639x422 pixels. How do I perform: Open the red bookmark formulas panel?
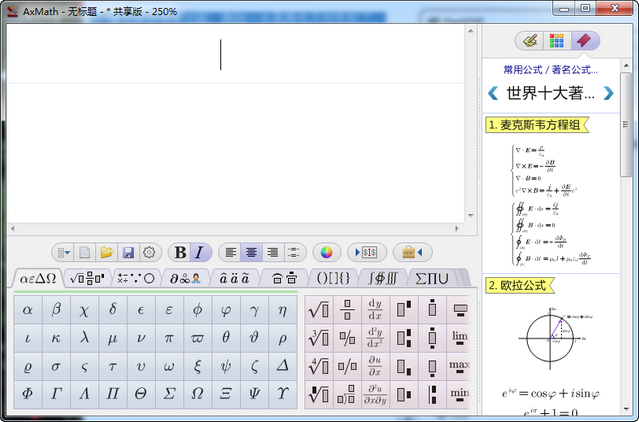coord(585,40)
